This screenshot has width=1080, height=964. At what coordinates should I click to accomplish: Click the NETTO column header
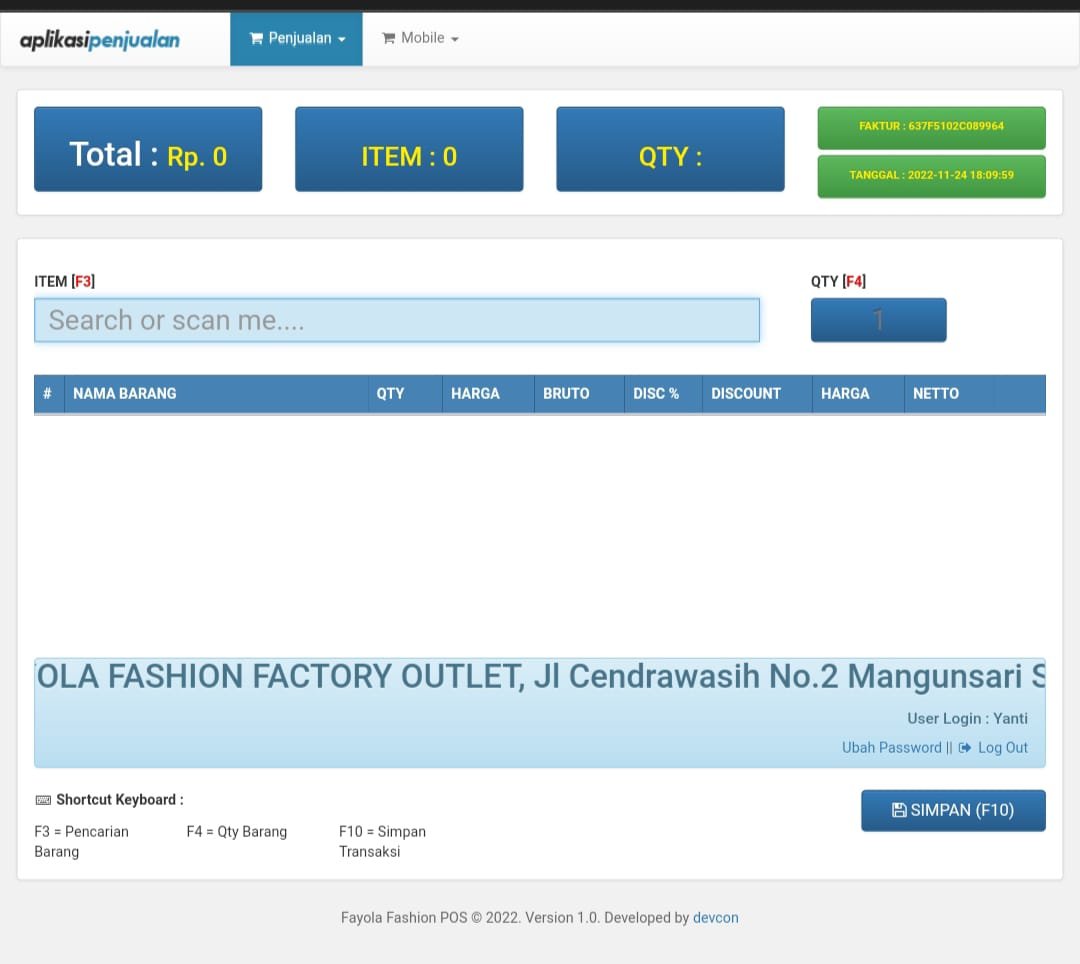(x=935, y=394)
